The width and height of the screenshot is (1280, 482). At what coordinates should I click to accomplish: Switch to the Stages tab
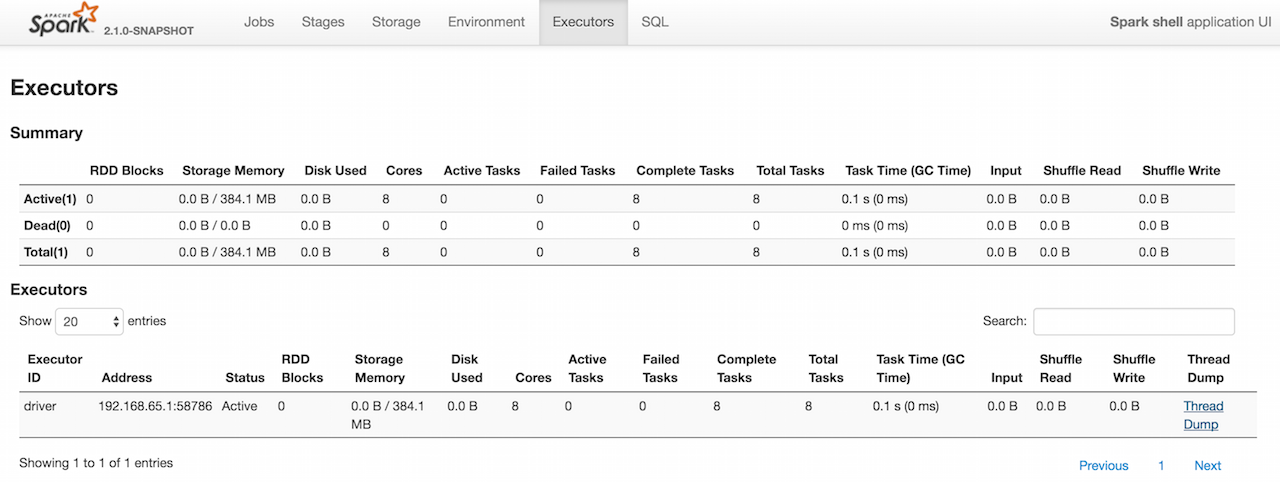(x=323, y=22)
